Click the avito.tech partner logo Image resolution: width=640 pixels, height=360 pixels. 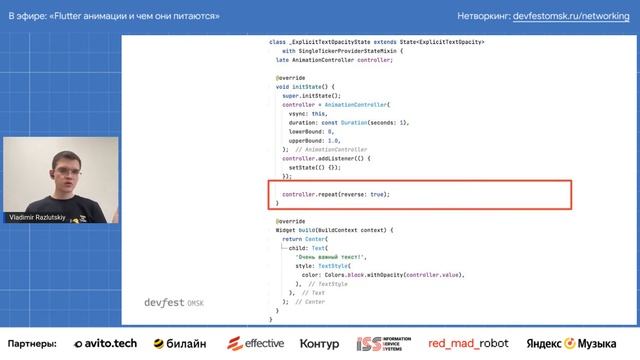point(105,344)
